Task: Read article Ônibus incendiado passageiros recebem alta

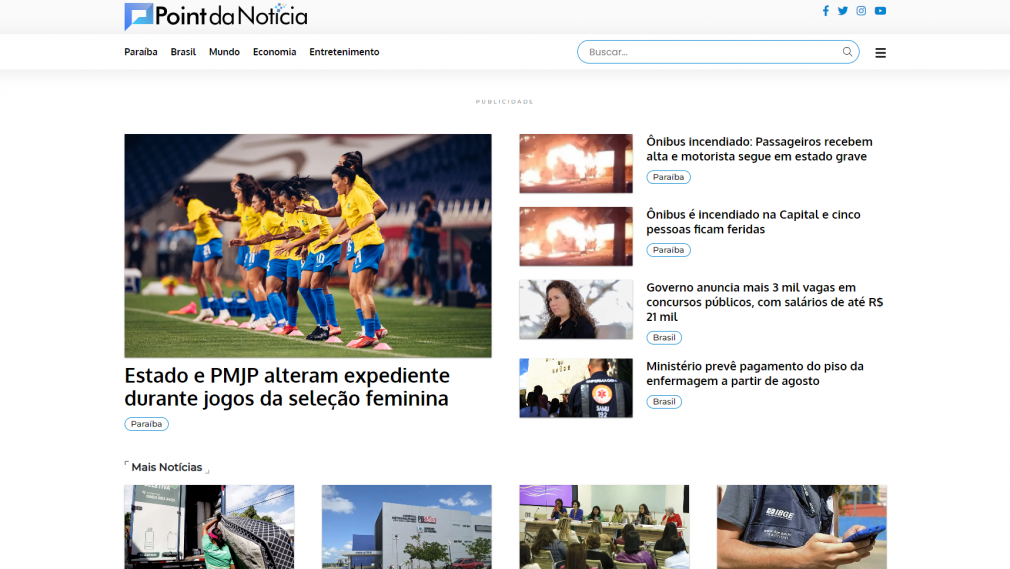Action: point(759,149)
